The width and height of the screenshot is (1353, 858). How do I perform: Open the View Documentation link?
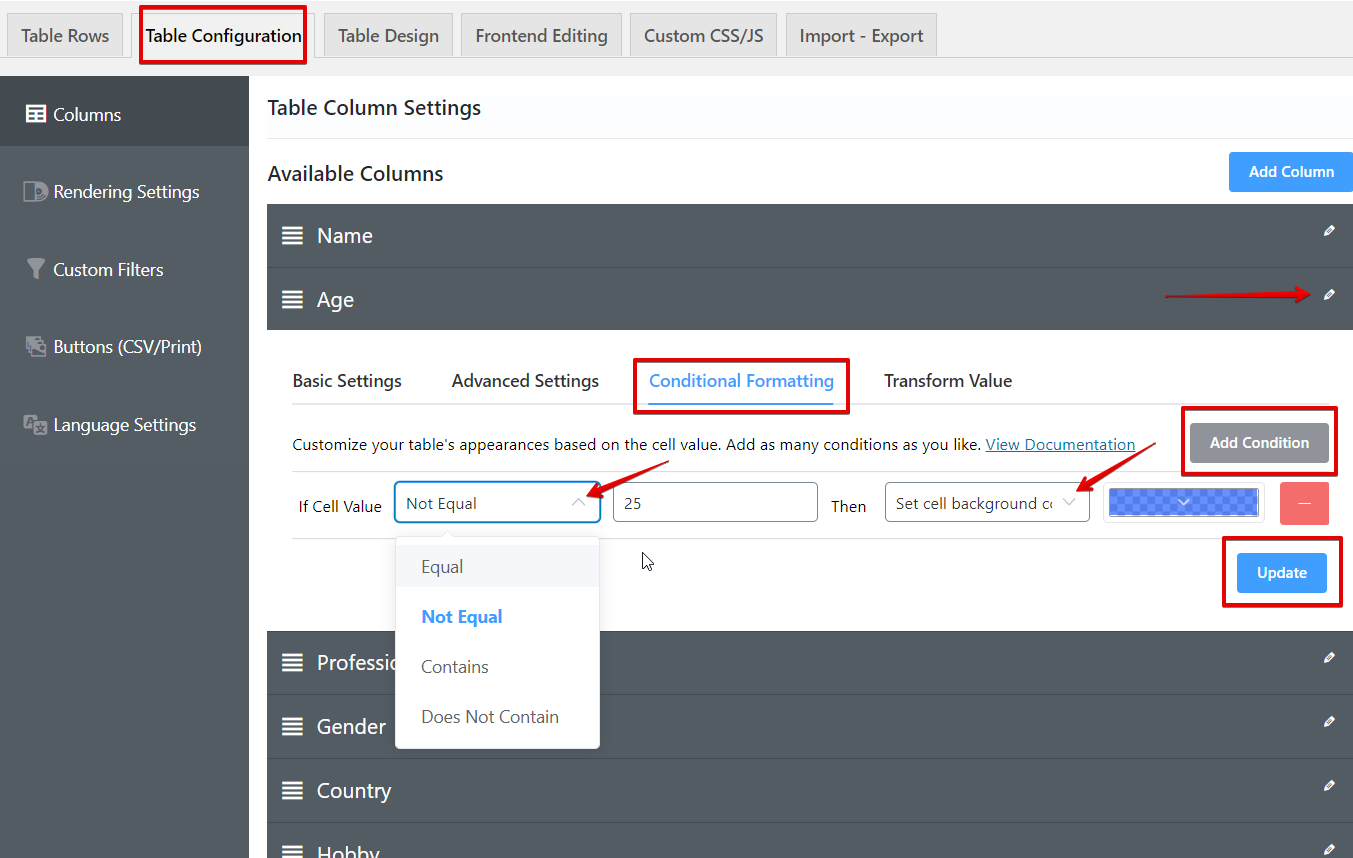point(1060,444)
